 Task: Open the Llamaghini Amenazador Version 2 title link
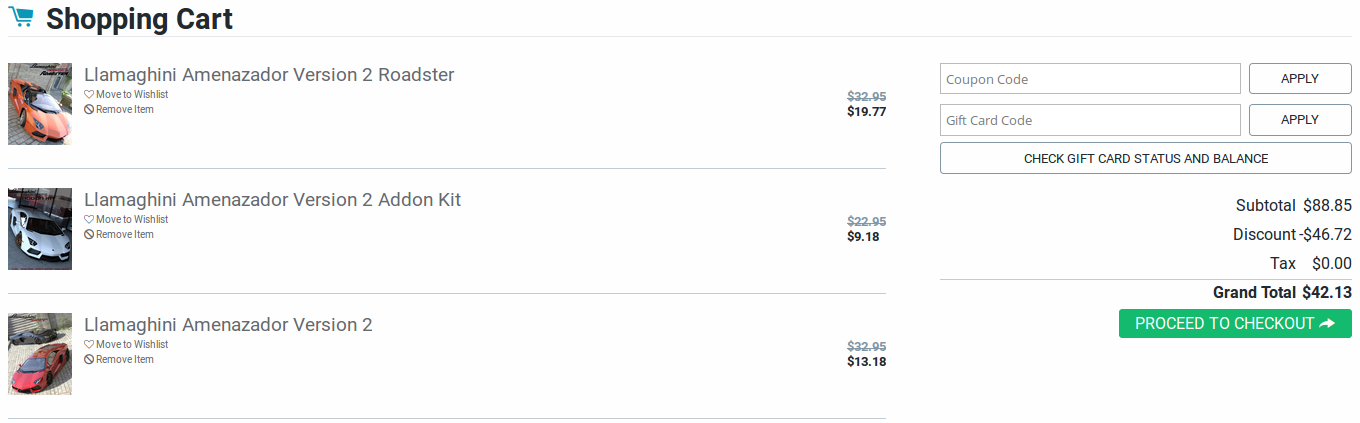tap(228, 325)
